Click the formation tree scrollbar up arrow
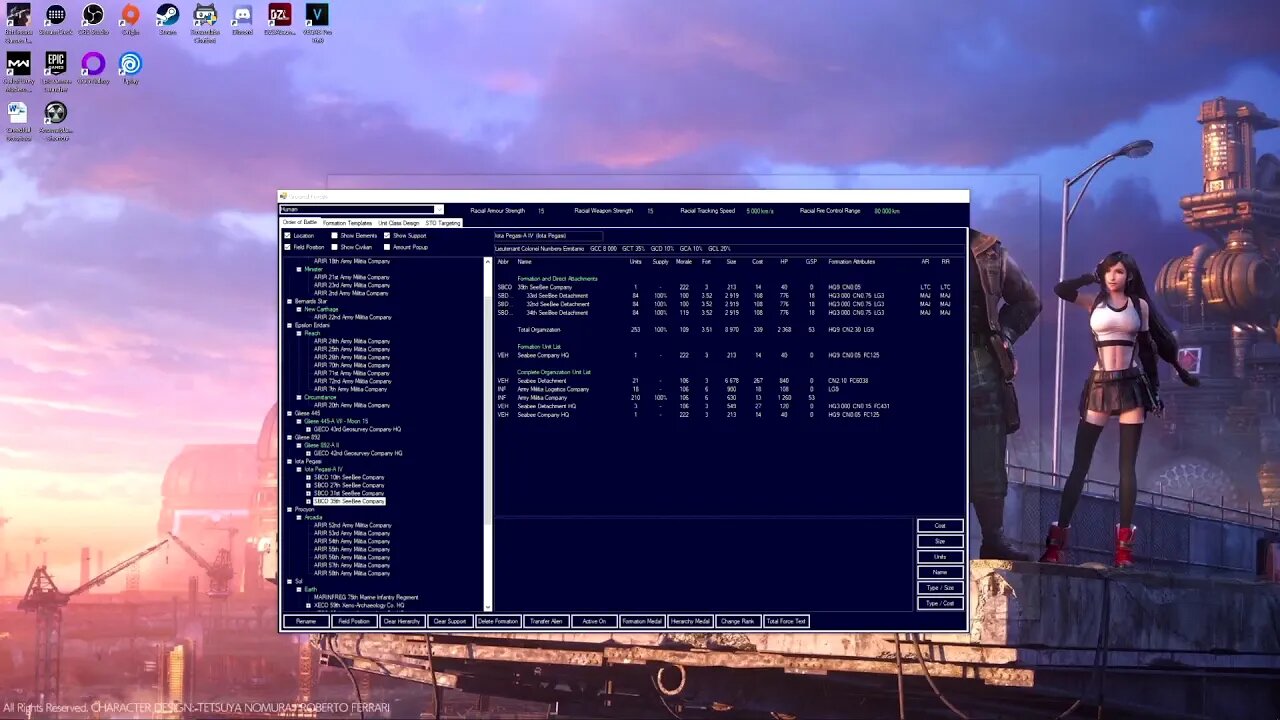This screenshot has width=1280, height=720. pos(488,260)
